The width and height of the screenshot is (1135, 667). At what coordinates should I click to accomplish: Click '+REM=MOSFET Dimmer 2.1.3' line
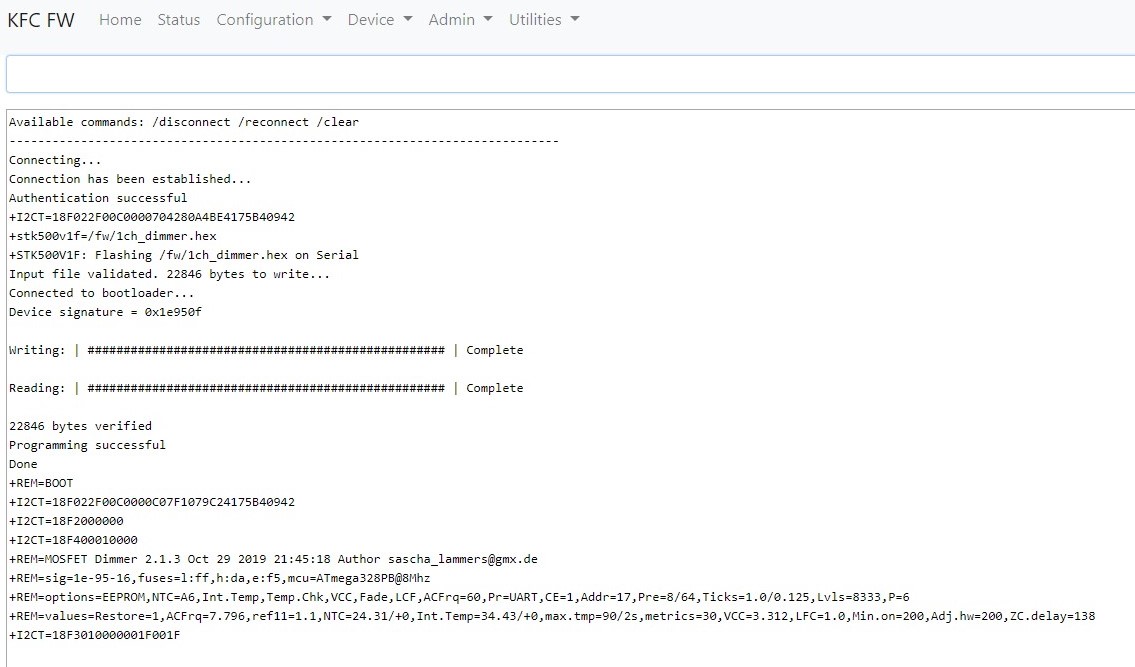(x=274, y=559)
